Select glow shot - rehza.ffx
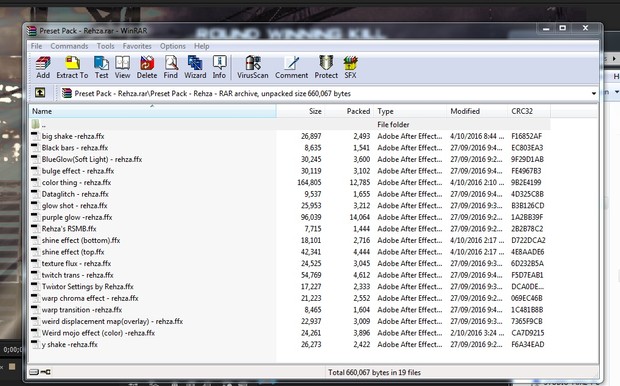 pos(74,205)
